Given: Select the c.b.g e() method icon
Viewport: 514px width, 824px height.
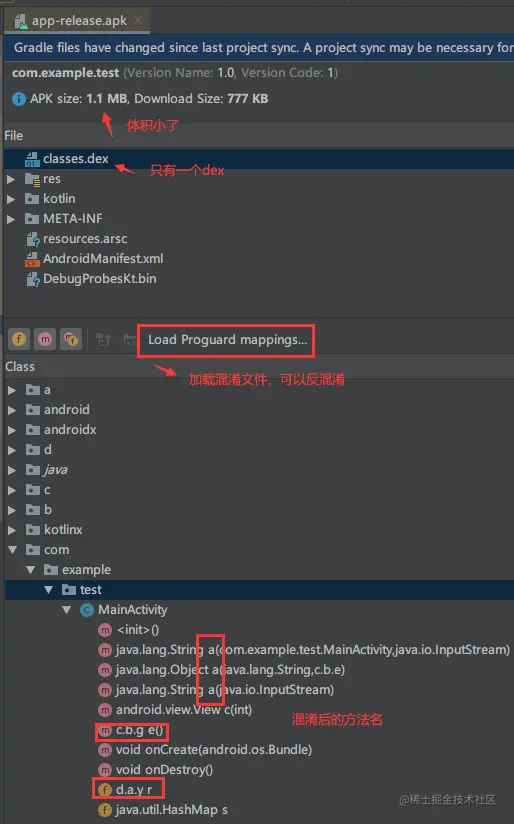Looking at the screenshot, I should [x=105, y=730].
